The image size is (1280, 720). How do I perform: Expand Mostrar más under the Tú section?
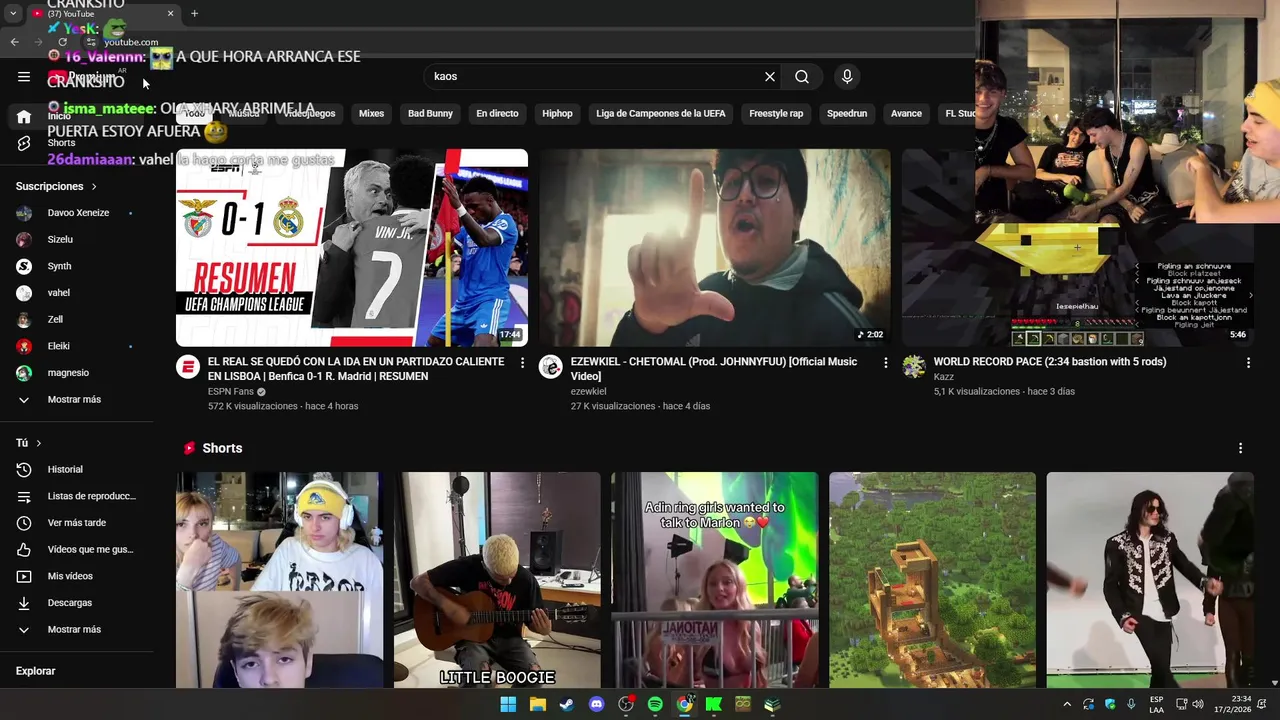76,629
